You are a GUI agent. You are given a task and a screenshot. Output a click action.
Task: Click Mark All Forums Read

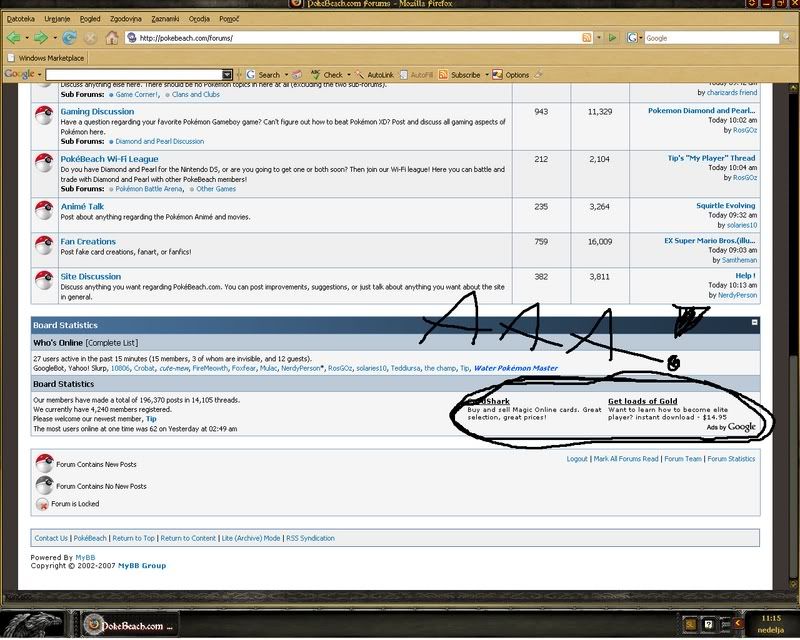click(x=626, y=459)
